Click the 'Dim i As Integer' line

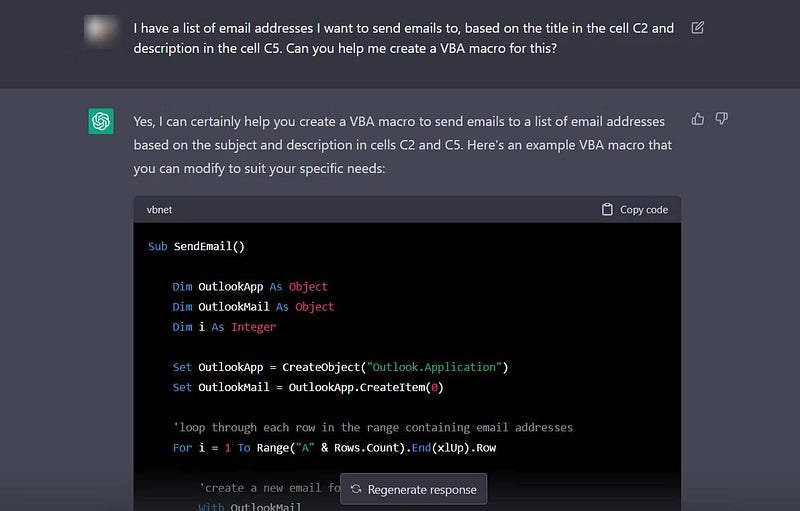224,327
